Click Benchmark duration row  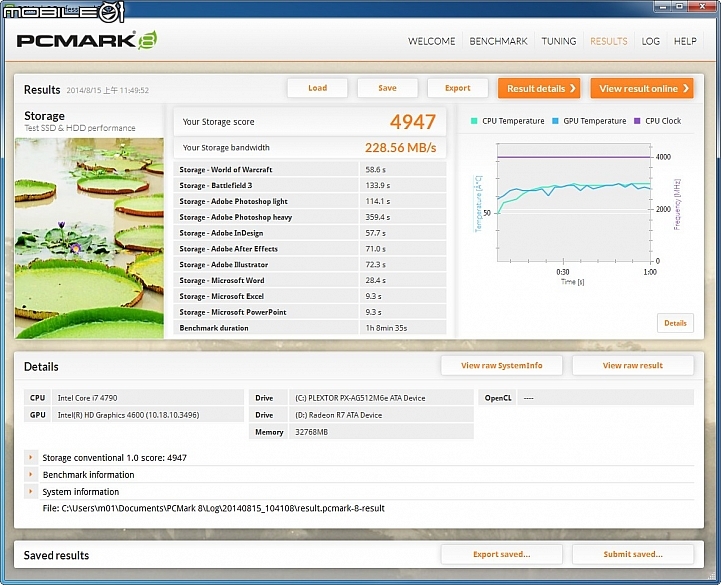pos(309,328)
